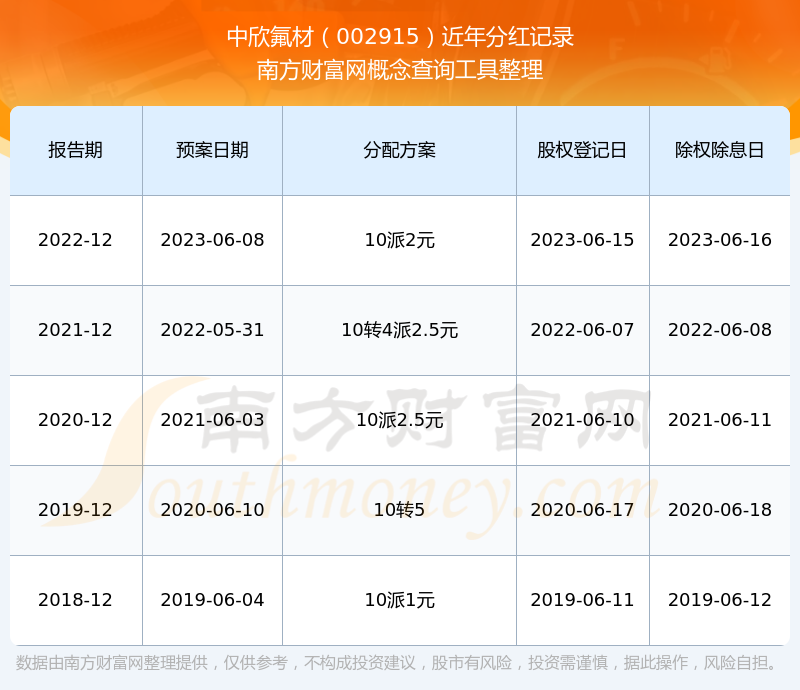Select the 10派2.5元 distribution cell
800x690 pixels.
pos(399,420)
